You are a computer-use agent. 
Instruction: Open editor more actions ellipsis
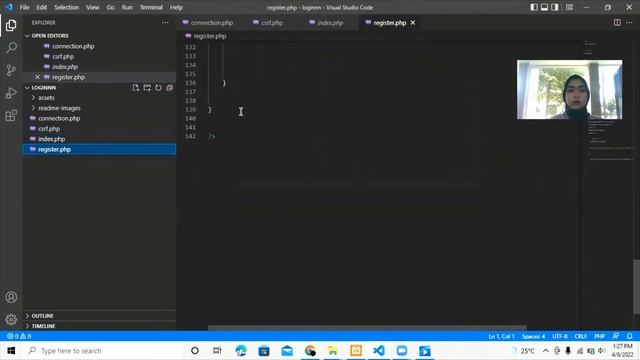click(629, 23)
